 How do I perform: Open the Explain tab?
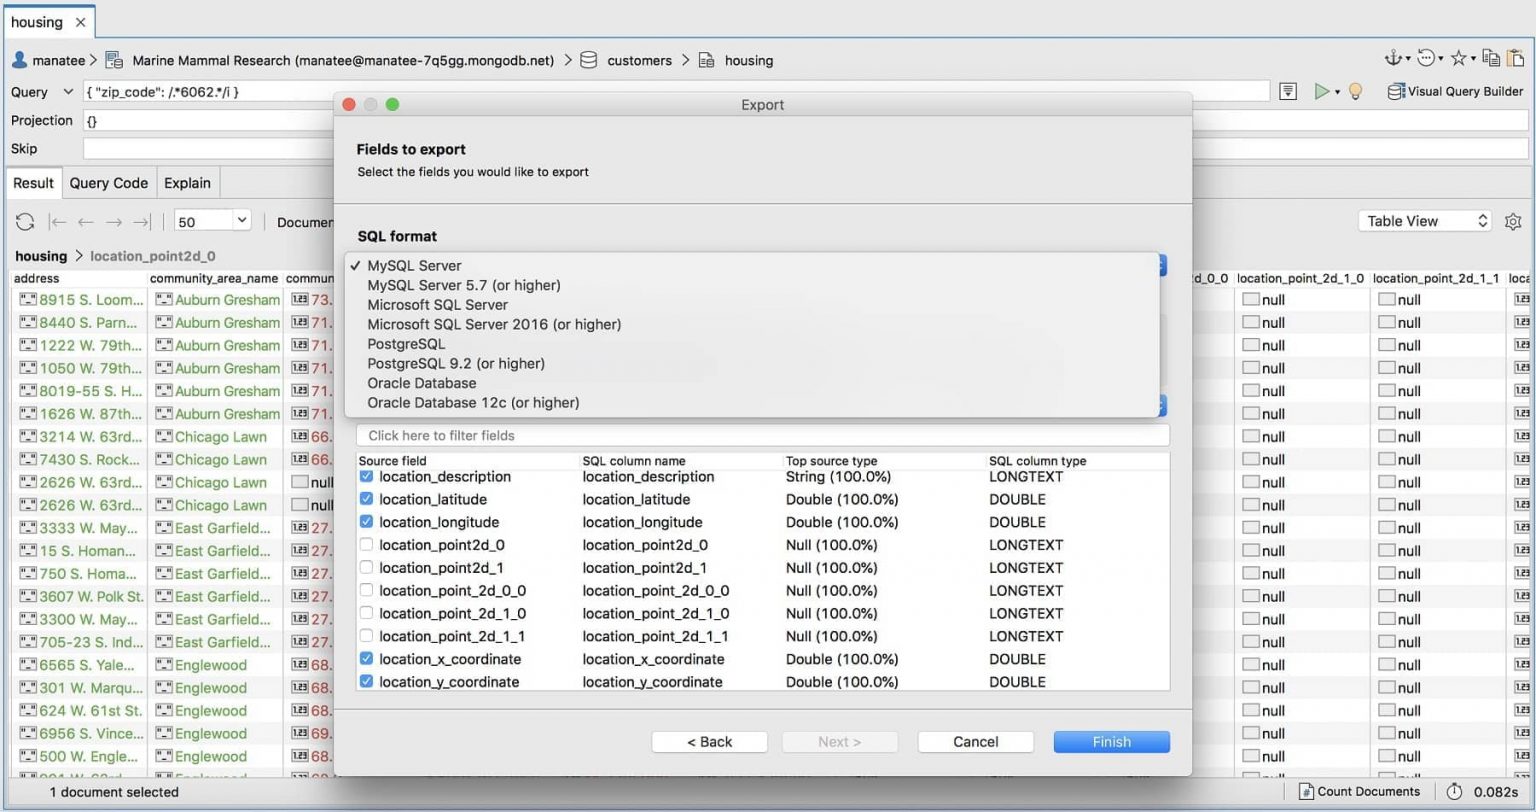click(x=187, y=183)
